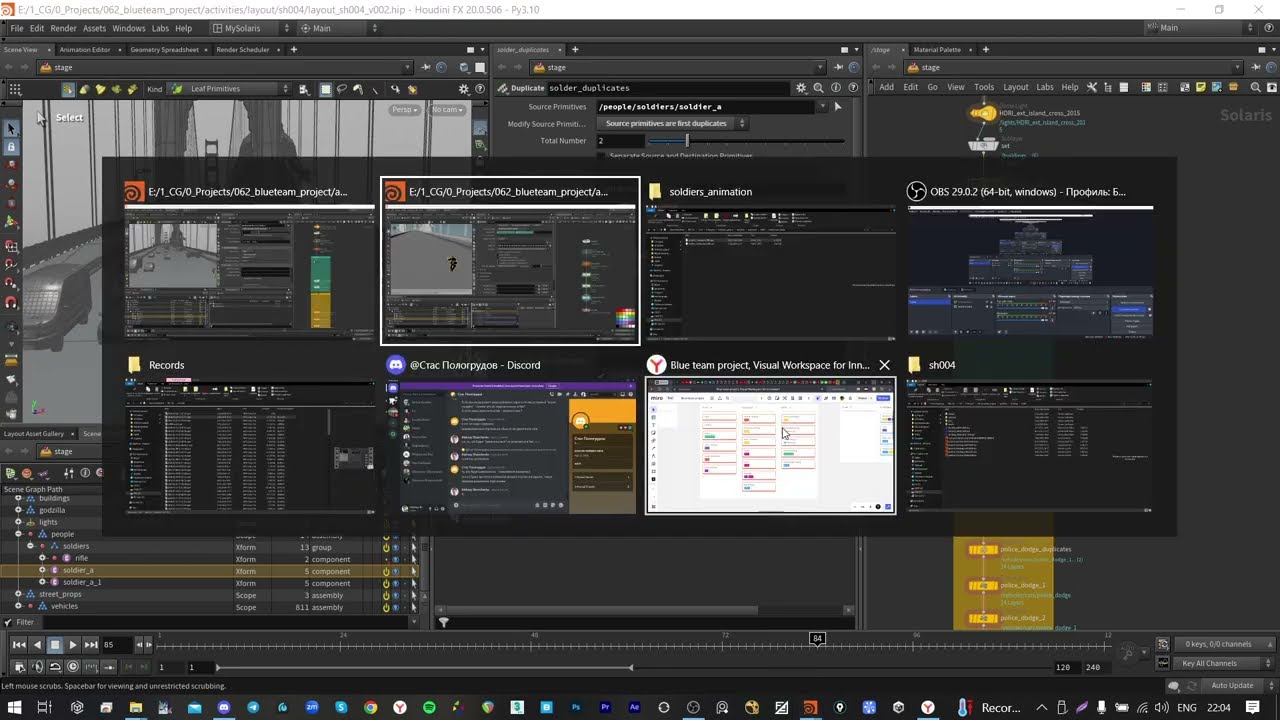Open the Modify Source Primitives dropdown
The height and width of the screenshot is (720, 1280).
click(x=672, y=123)
